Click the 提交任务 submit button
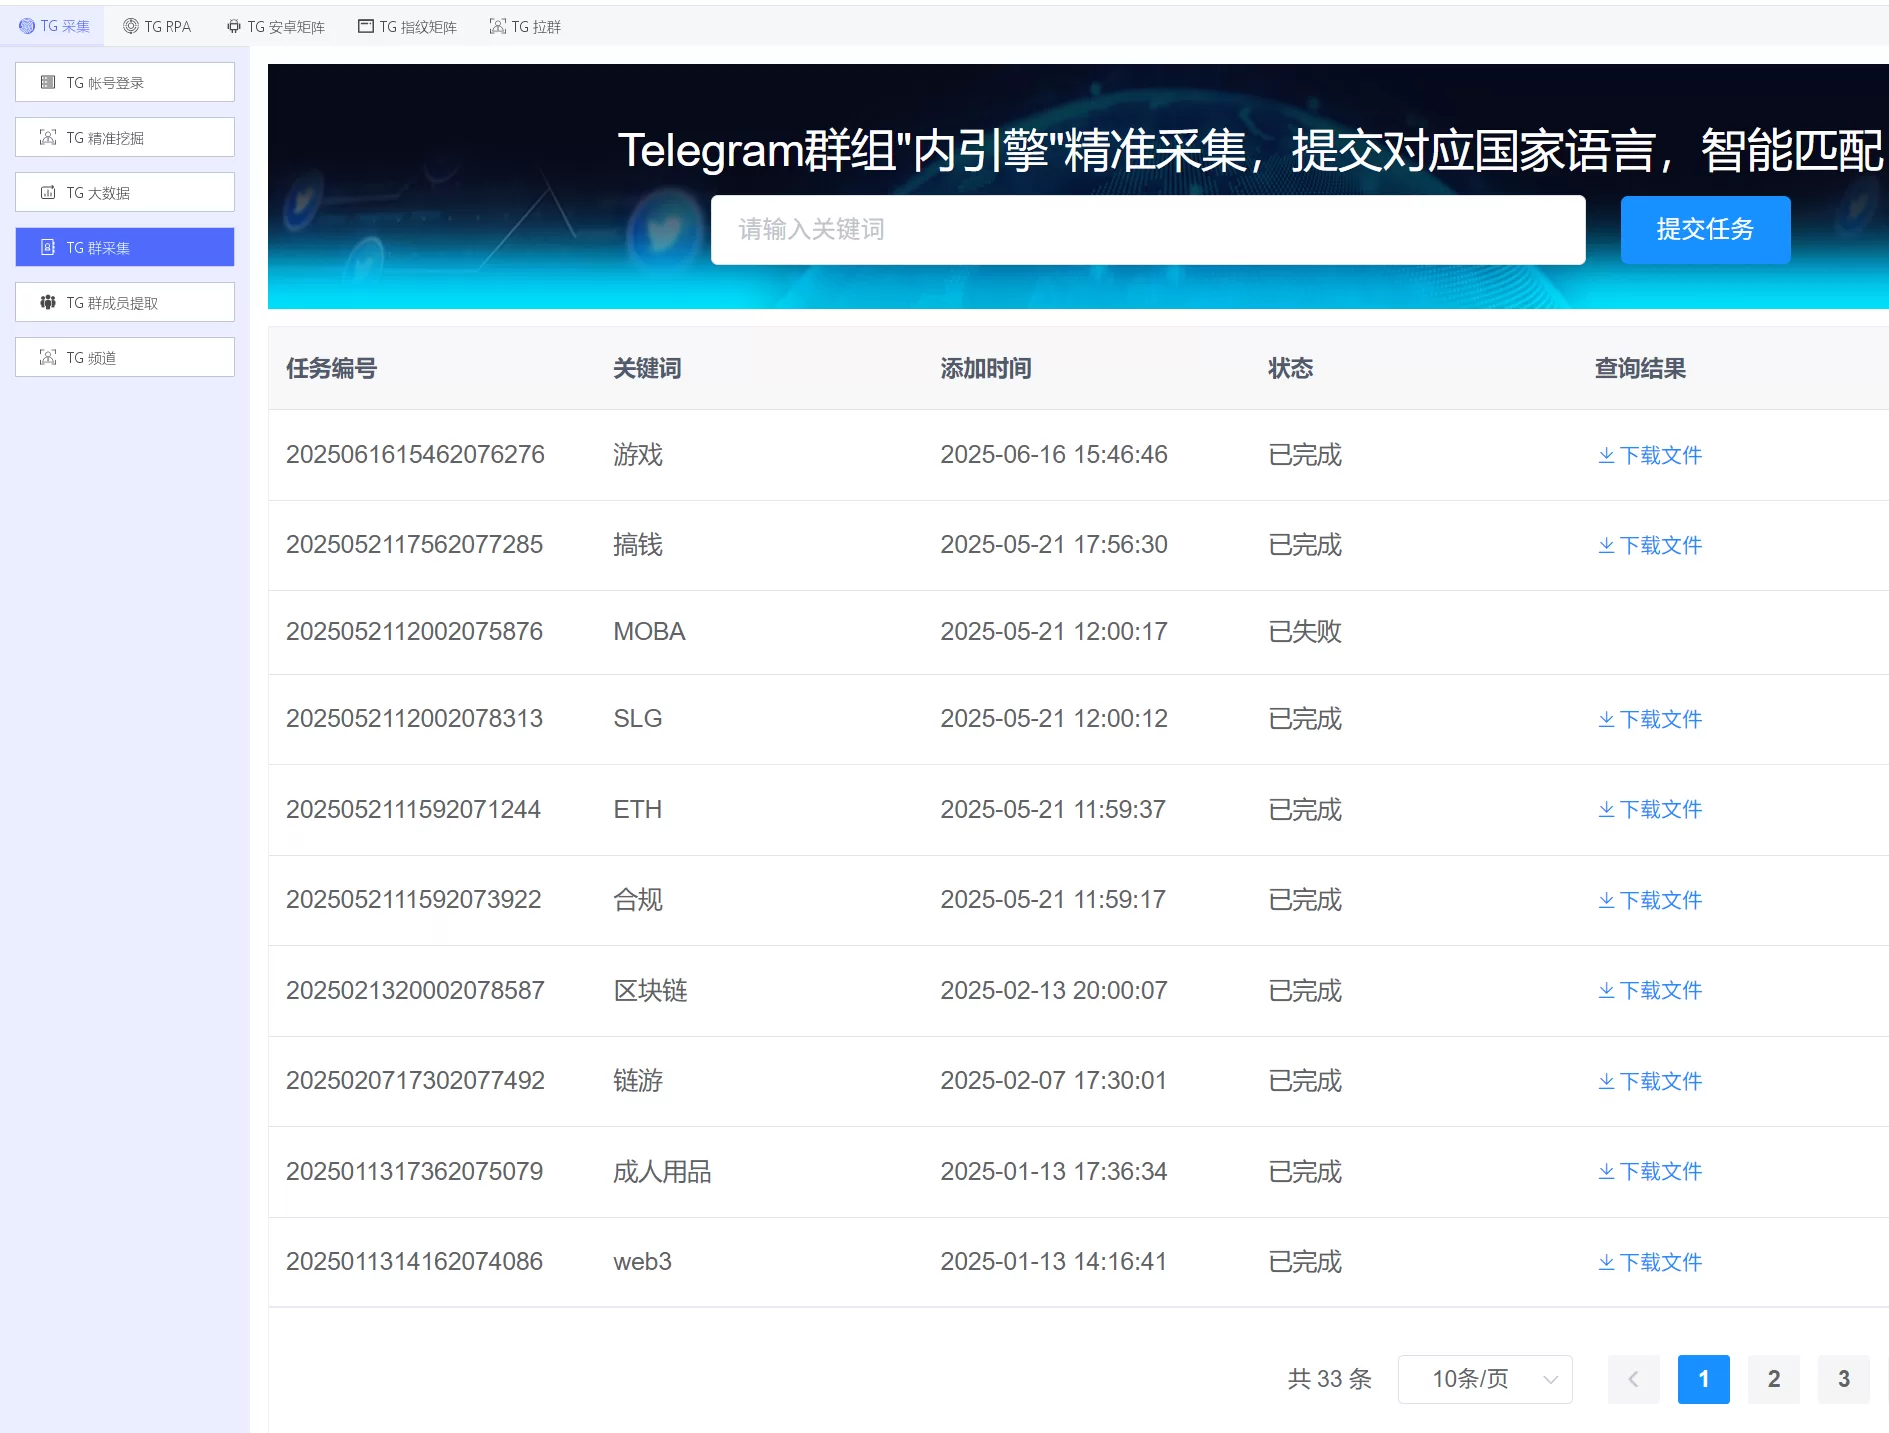 pos(1705,230)
